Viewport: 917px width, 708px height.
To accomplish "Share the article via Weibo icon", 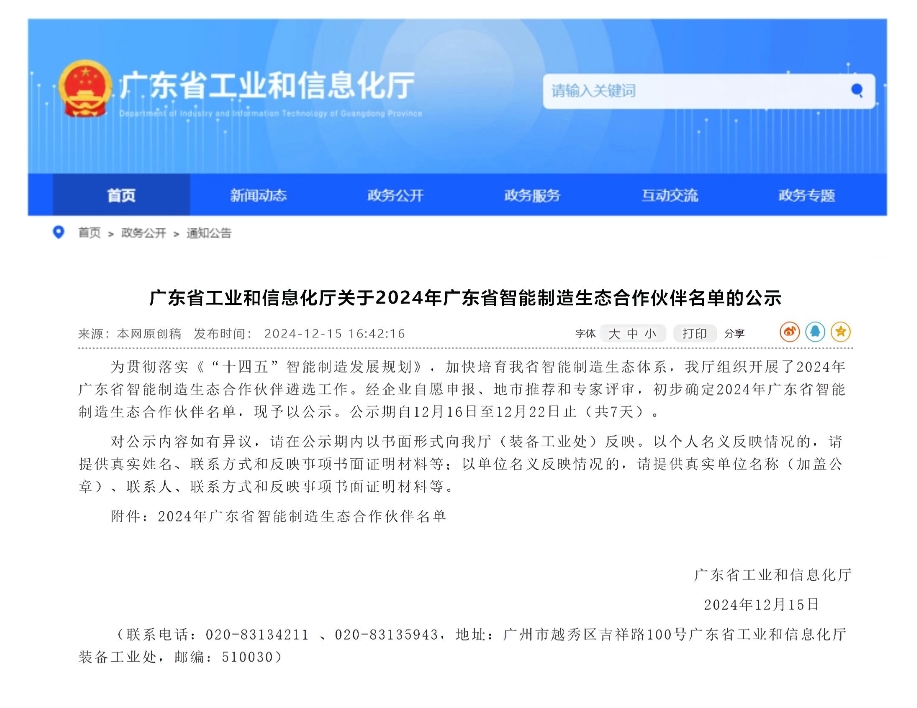I will 789,332.
